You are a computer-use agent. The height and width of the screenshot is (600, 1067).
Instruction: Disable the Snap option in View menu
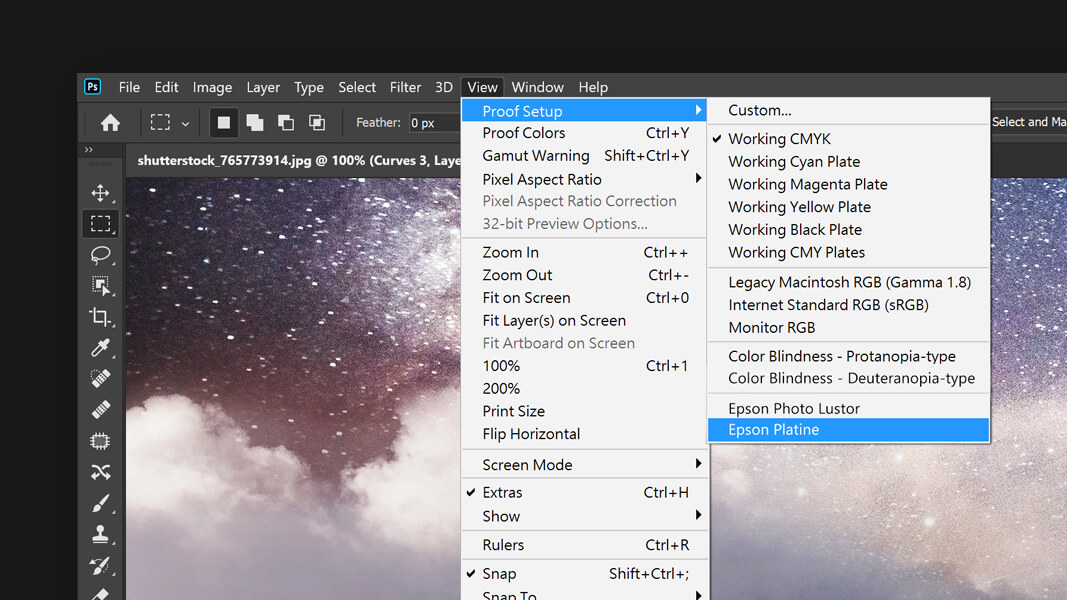(499, 573)
